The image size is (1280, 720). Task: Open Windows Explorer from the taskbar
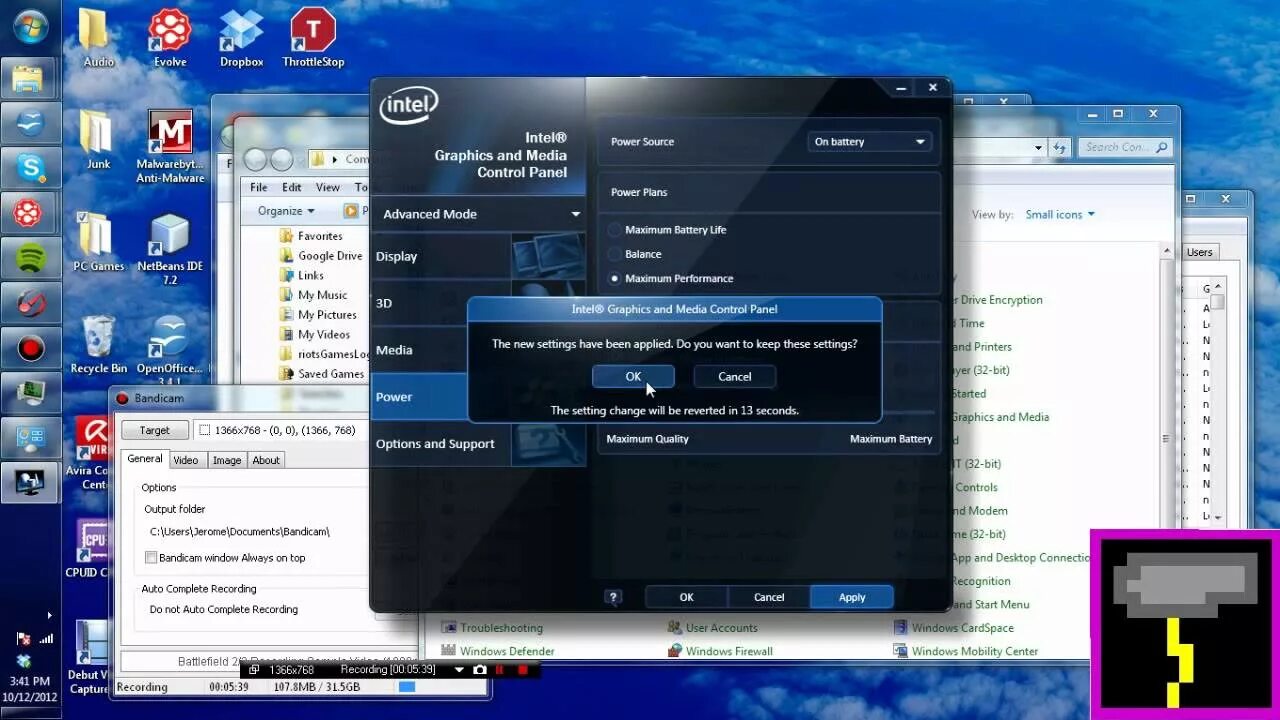pyautogui.click(x=30, y=79)
